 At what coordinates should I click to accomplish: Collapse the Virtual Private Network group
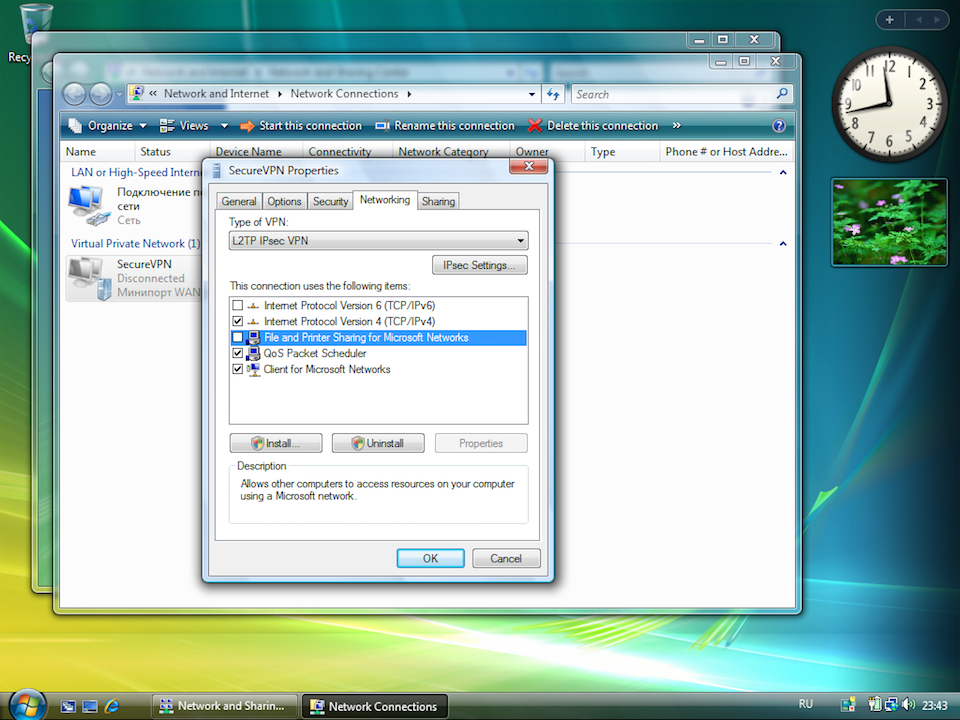pyautogui.click(x=783, y=244)
